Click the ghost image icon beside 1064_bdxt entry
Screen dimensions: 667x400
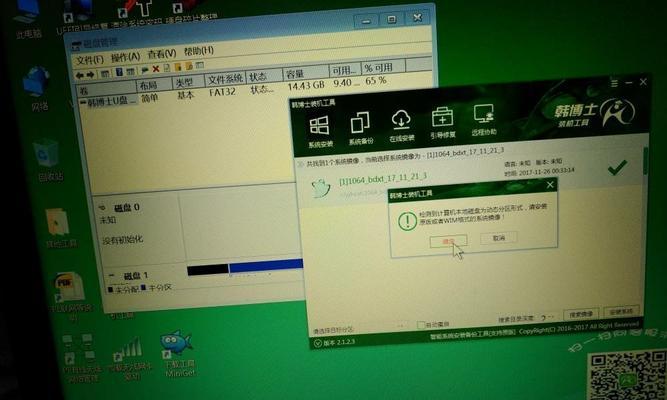click(320, 188)
